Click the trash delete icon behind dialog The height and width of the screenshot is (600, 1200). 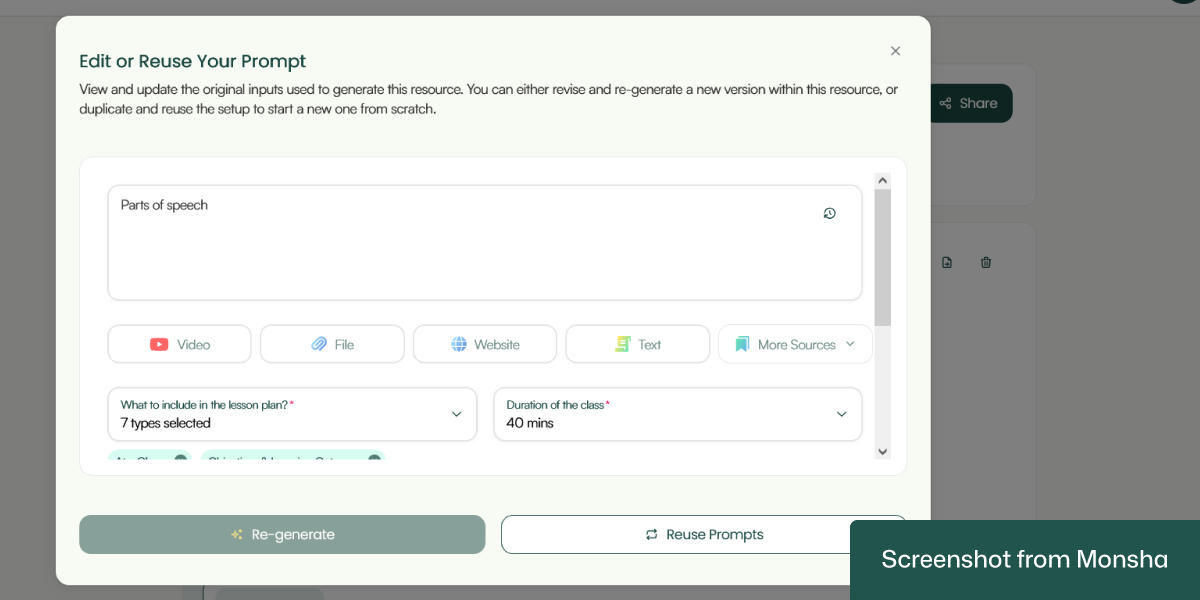click(986, 262)
